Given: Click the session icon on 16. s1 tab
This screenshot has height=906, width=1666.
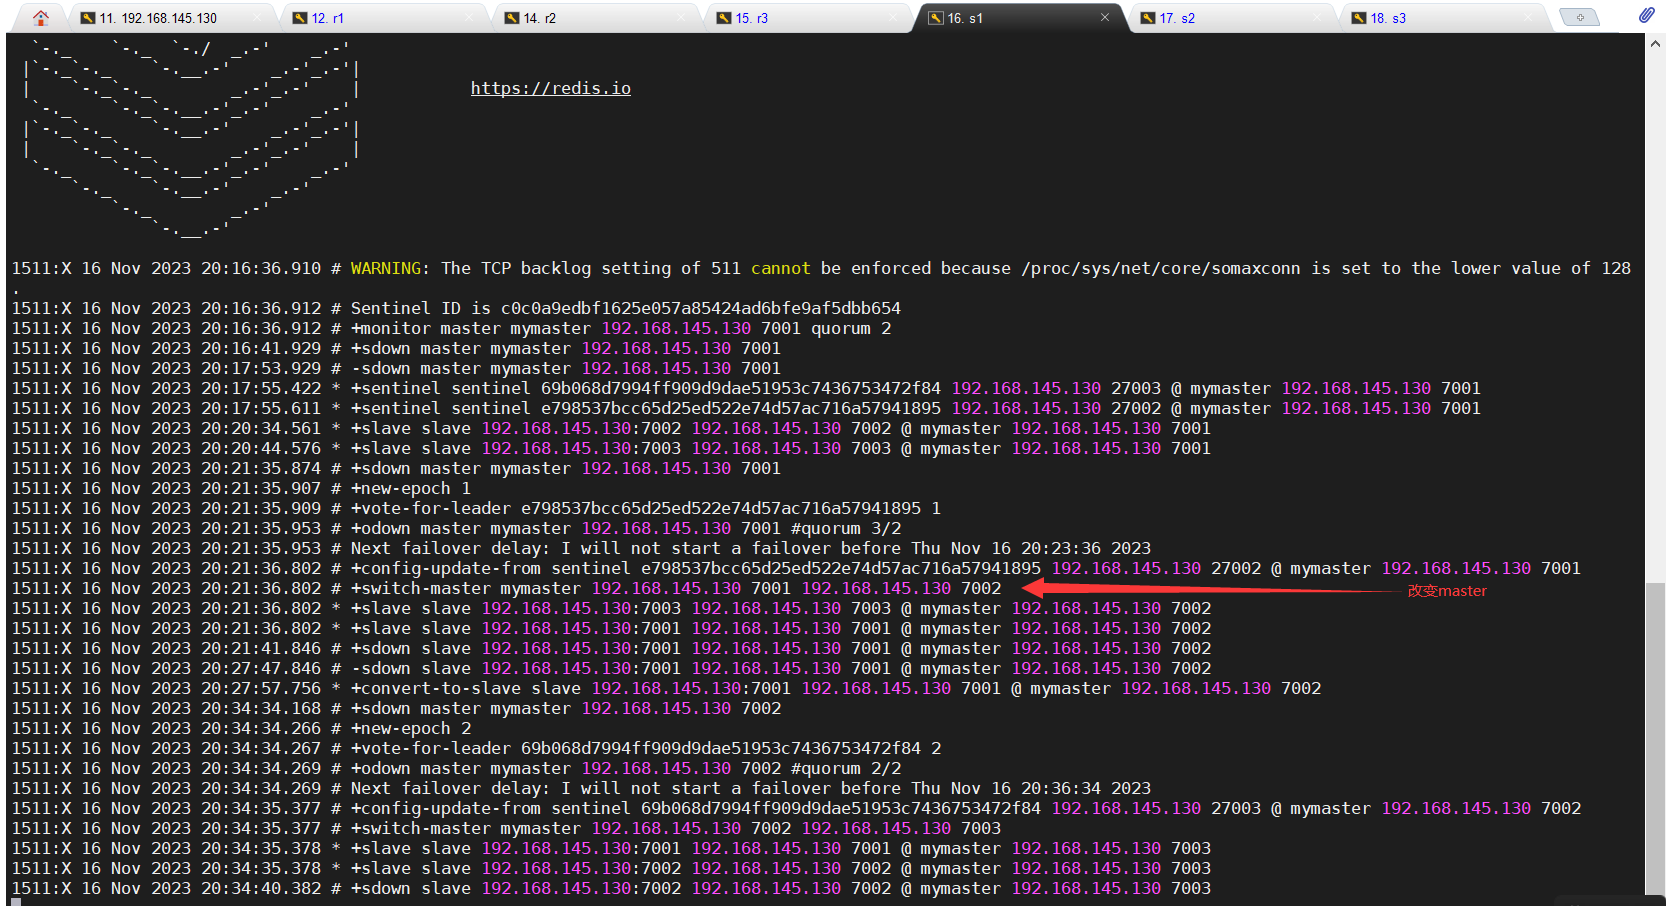Looking at the screenshot, I should pyautogui.click(x=936, y=18).
